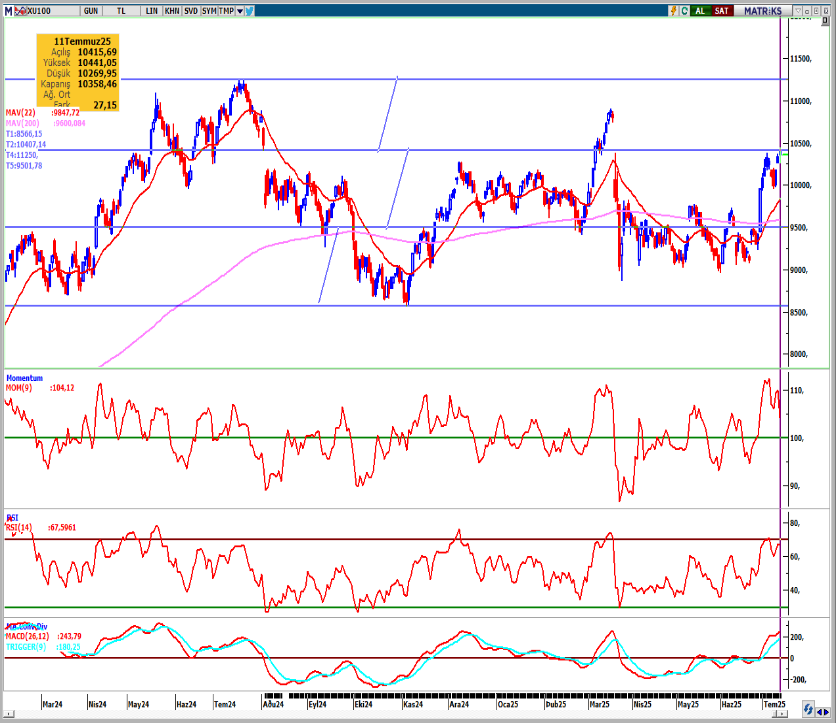Click the XU100 symbol field
The height and width of the screenshot is (723, 836).
[51, 11]
